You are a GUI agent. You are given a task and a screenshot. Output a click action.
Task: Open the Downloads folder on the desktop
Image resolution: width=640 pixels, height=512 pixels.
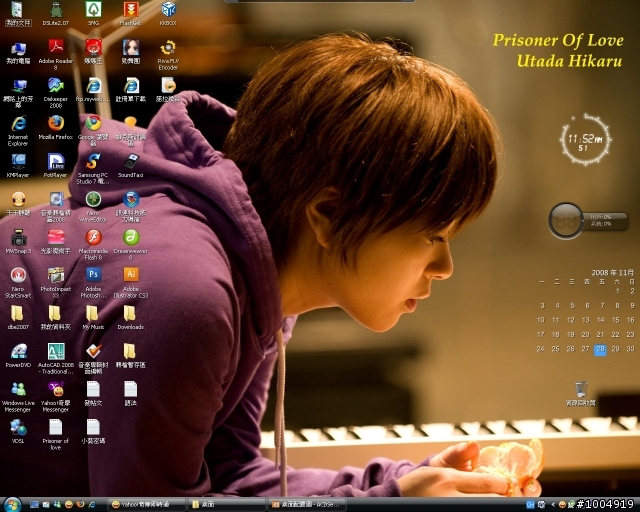131,317
